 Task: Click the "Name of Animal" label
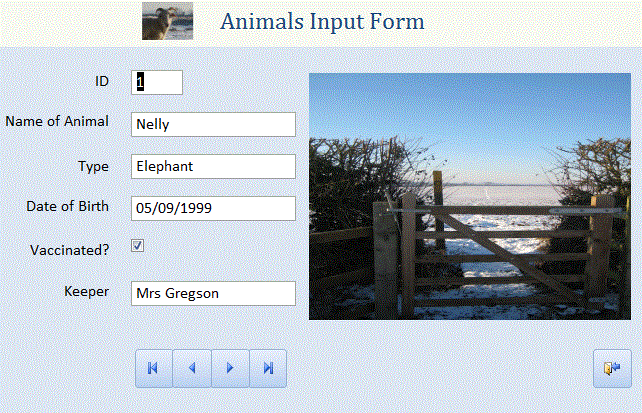point(57,122)
